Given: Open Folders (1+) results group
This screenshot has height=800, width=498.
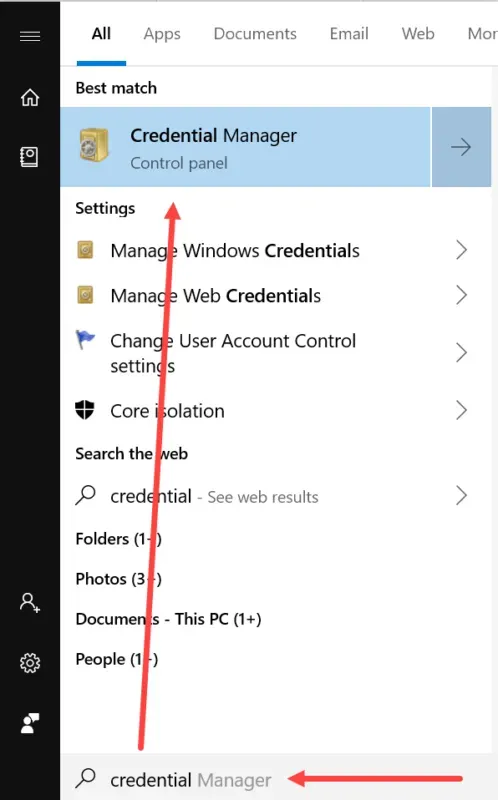Looking at the screenshot, I should coord(118,539).
